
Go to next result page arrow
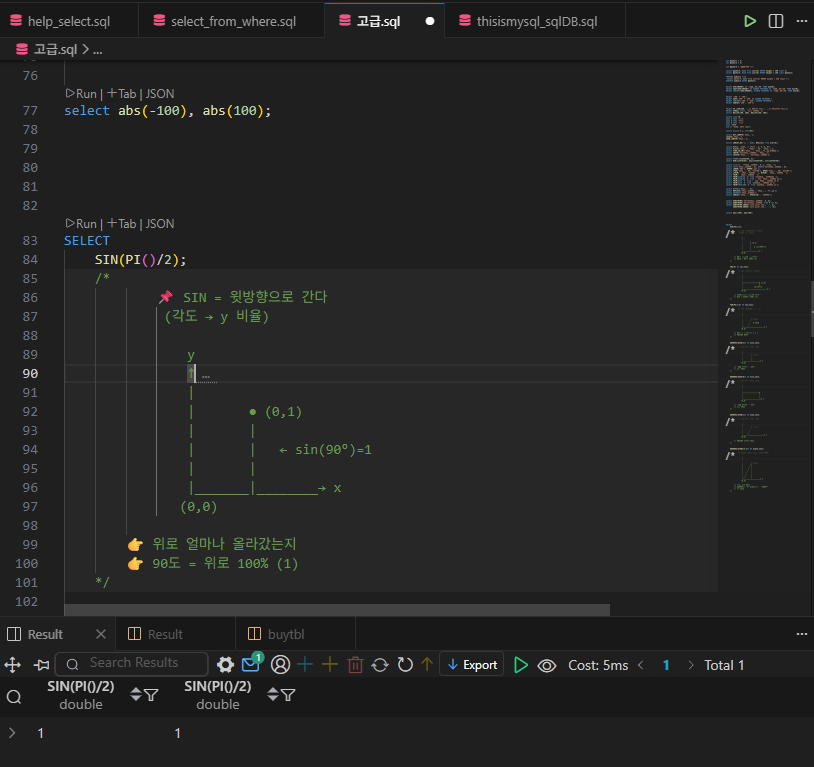tap(690, 665)
